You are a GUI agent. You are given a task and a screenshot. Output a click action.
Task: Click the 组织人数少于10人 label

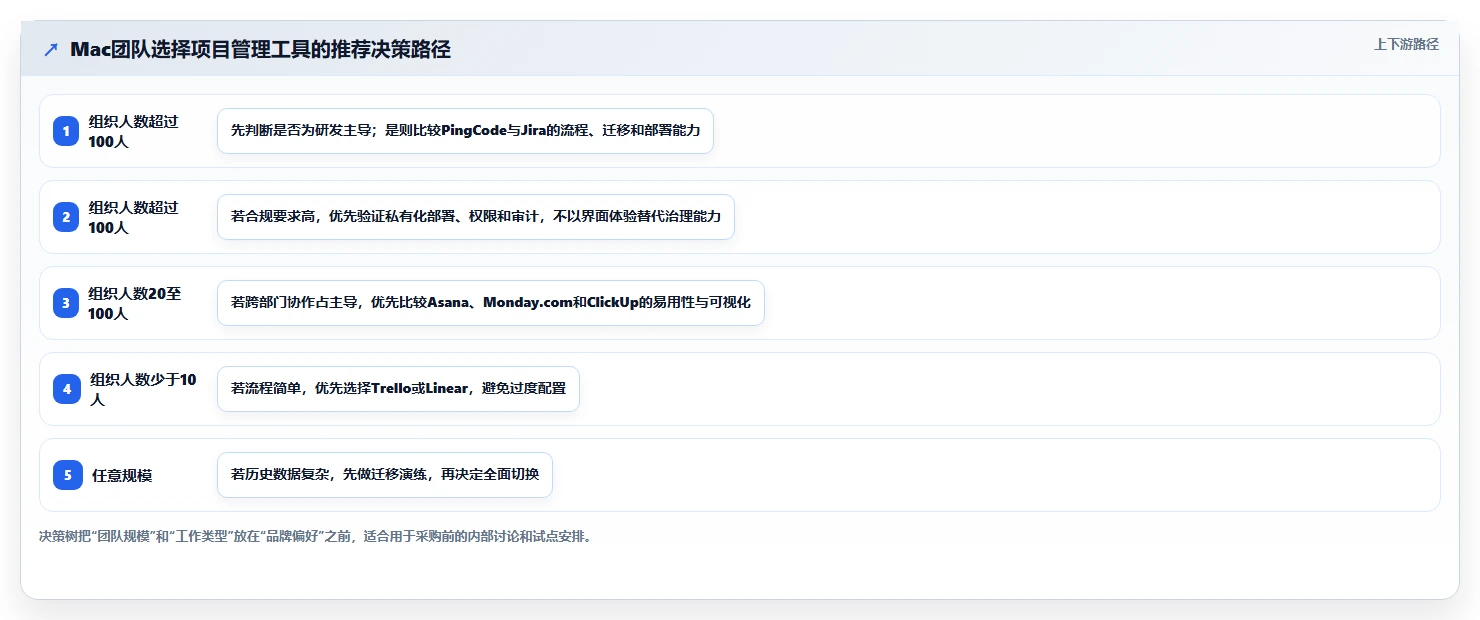(x=144, y=389)
